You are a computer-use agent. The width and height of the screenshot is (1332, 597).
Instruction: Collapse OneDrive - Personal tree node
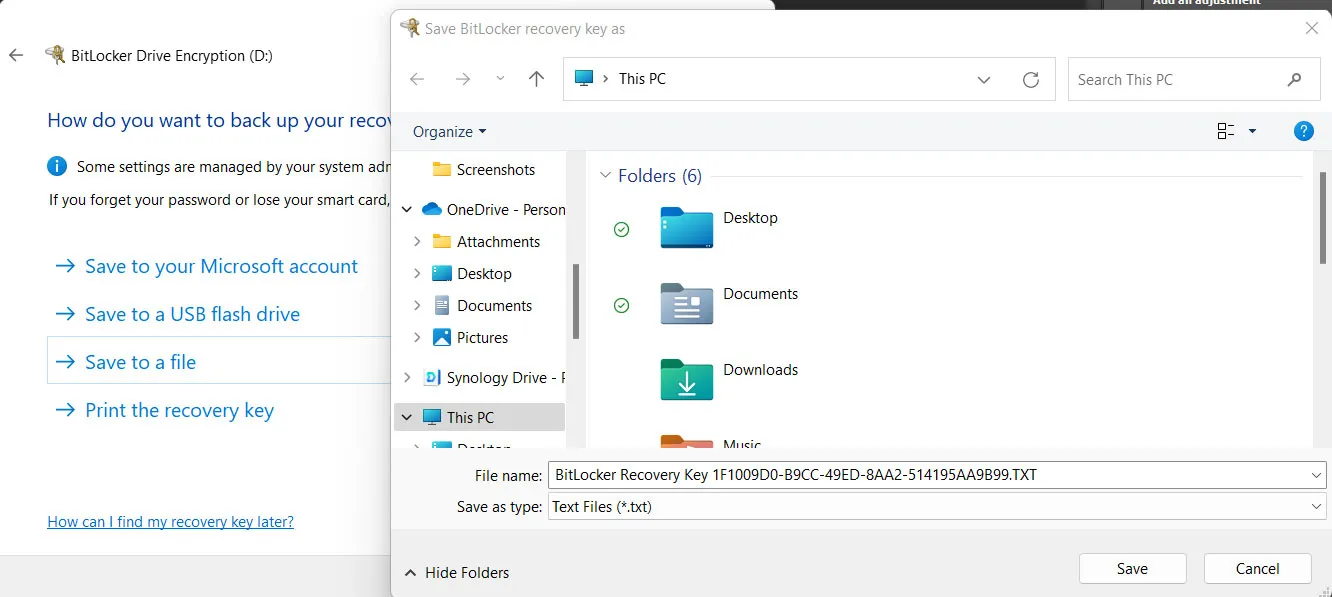click(x=406, y=210)
